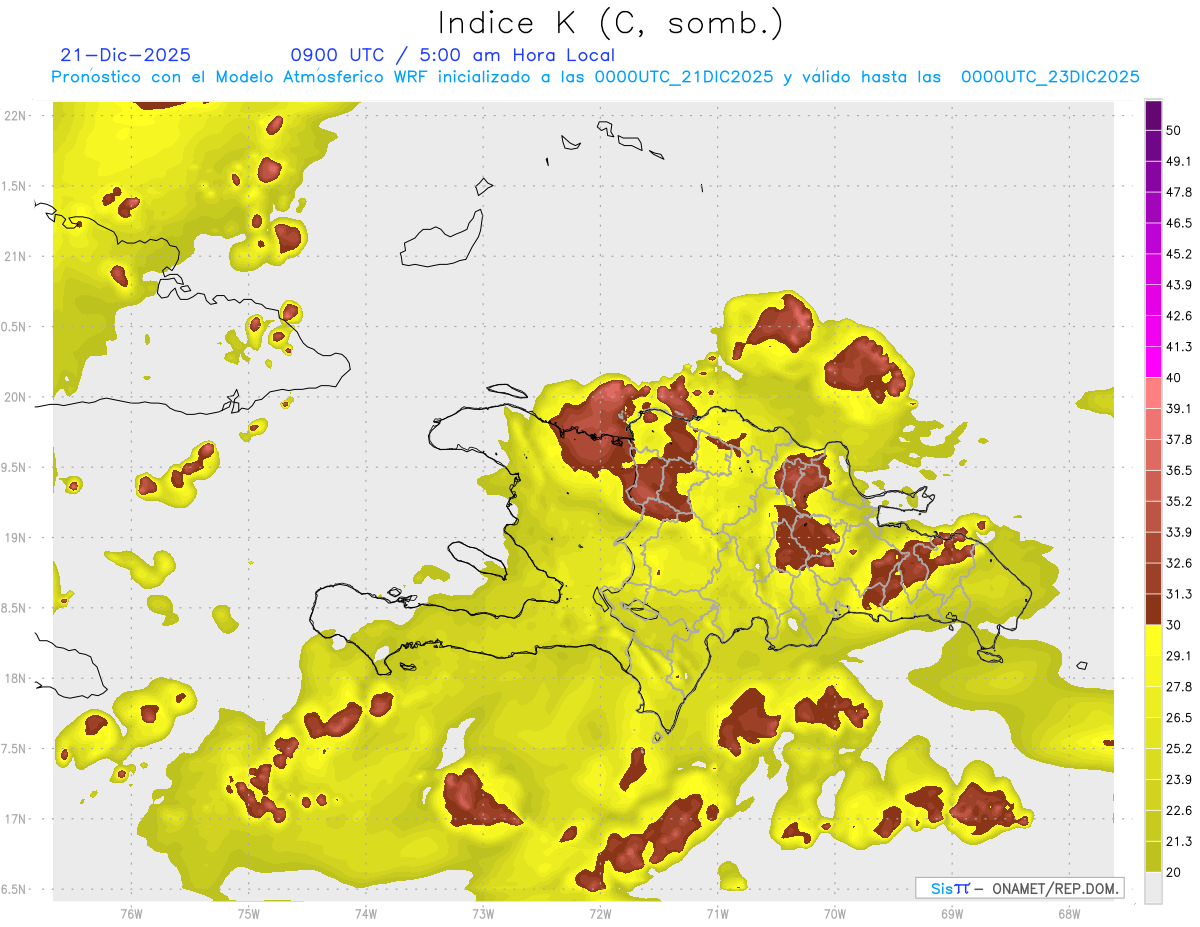Click the color scale value '37.8'
The image size is (1200, 927).
[x=1179, y=439]
